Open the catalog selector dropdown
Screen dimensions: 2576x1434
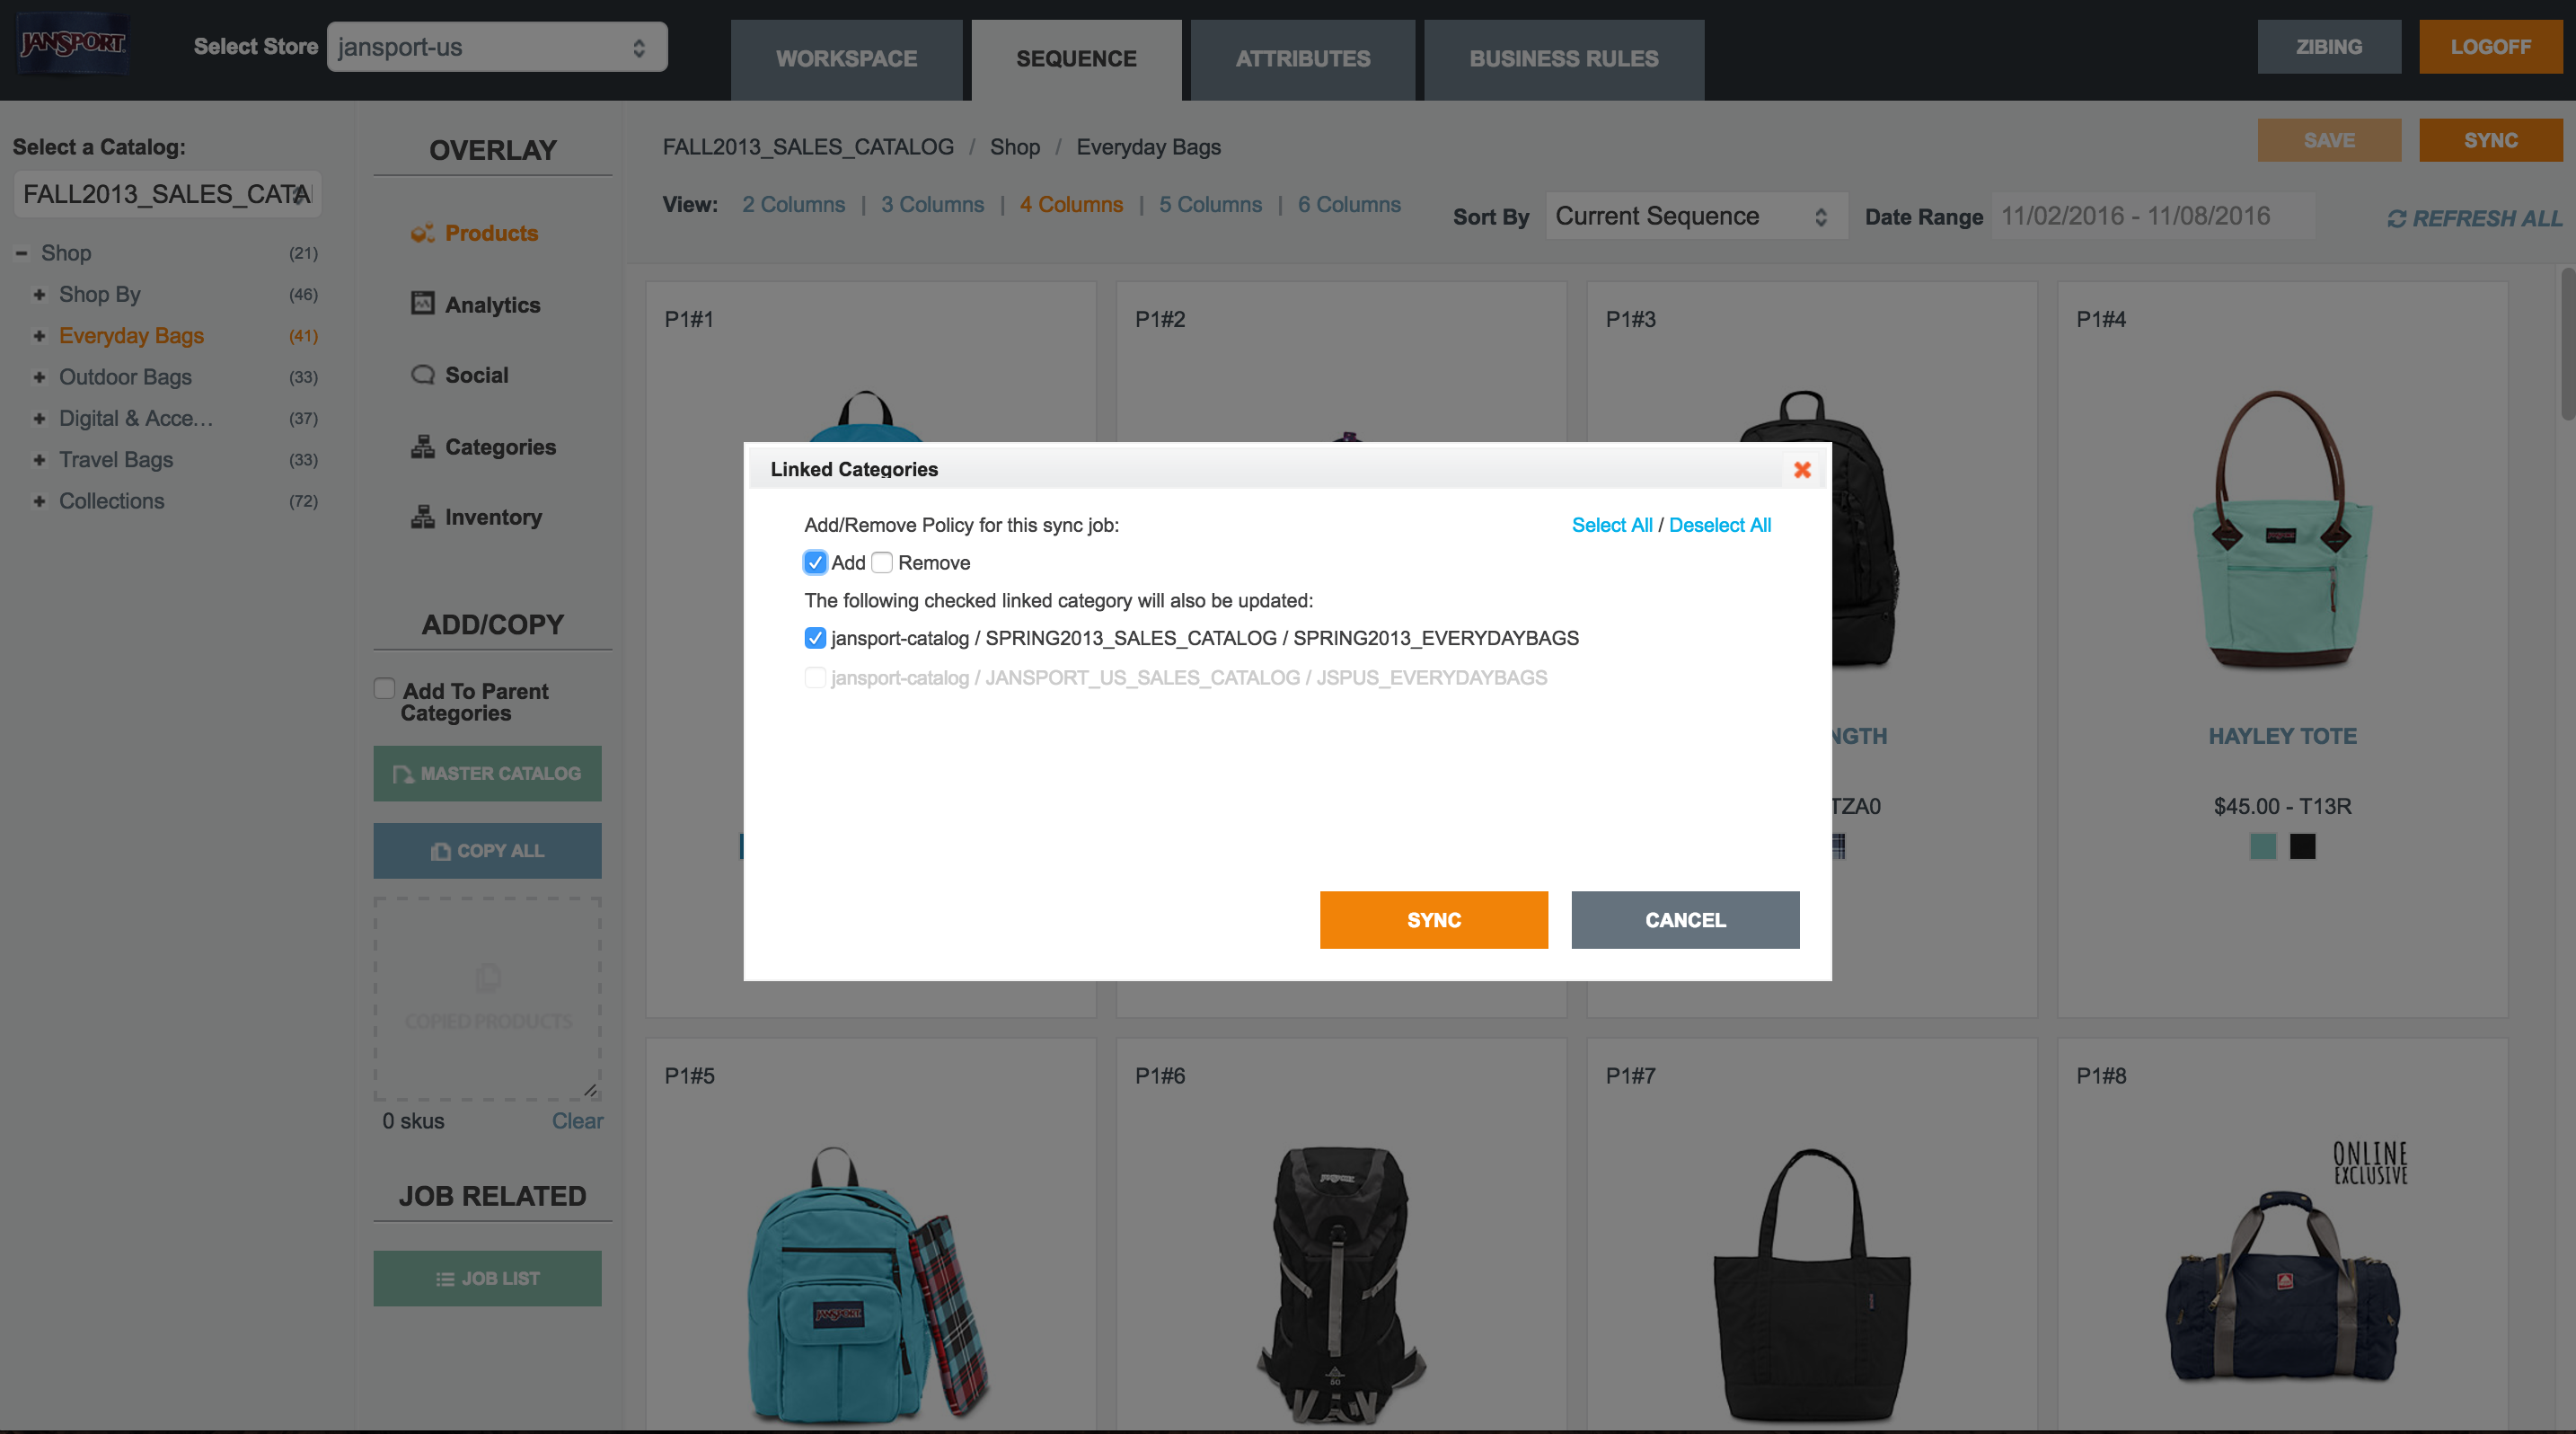coord(167,194)
